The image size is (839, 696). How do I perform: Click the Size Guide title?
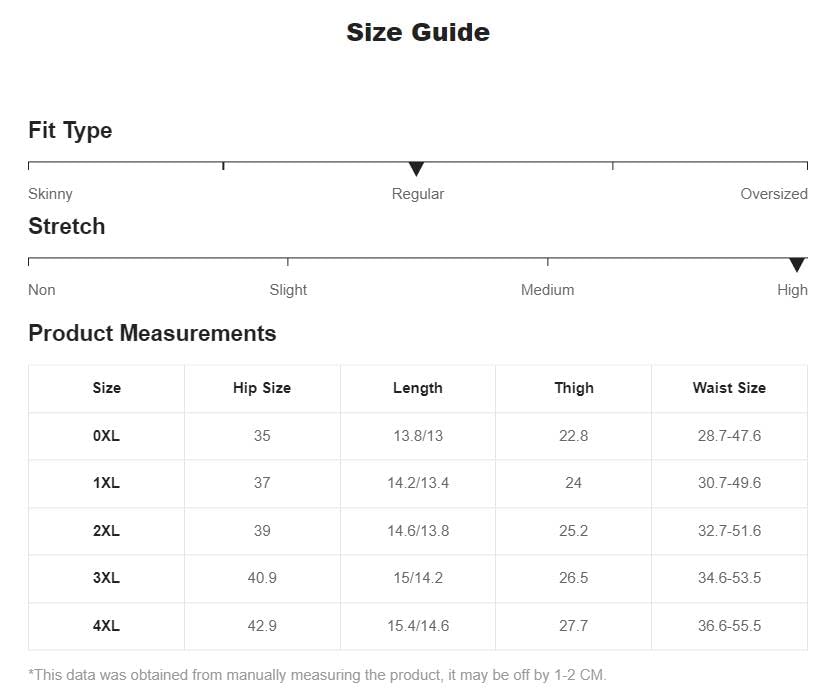(x=418, y=33)
